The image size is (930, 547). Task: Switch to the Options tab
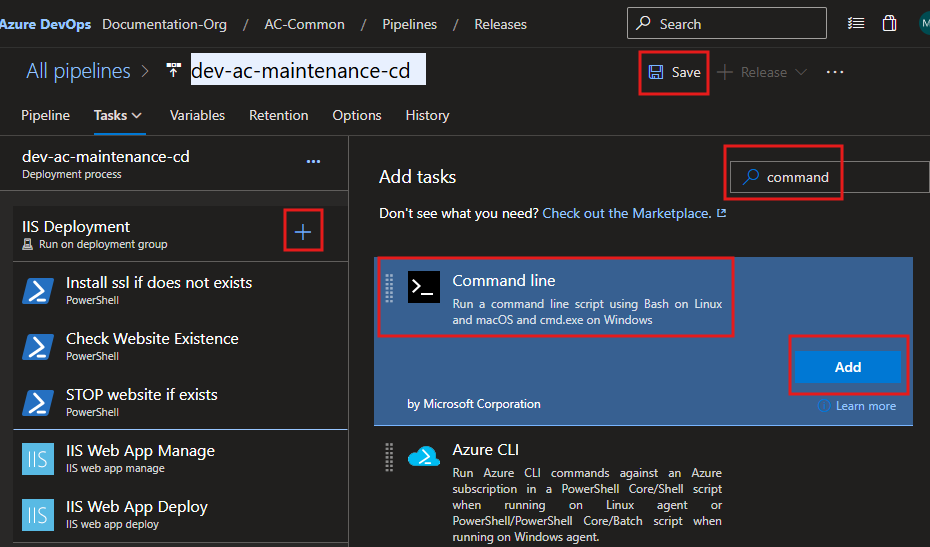point(356,115)
